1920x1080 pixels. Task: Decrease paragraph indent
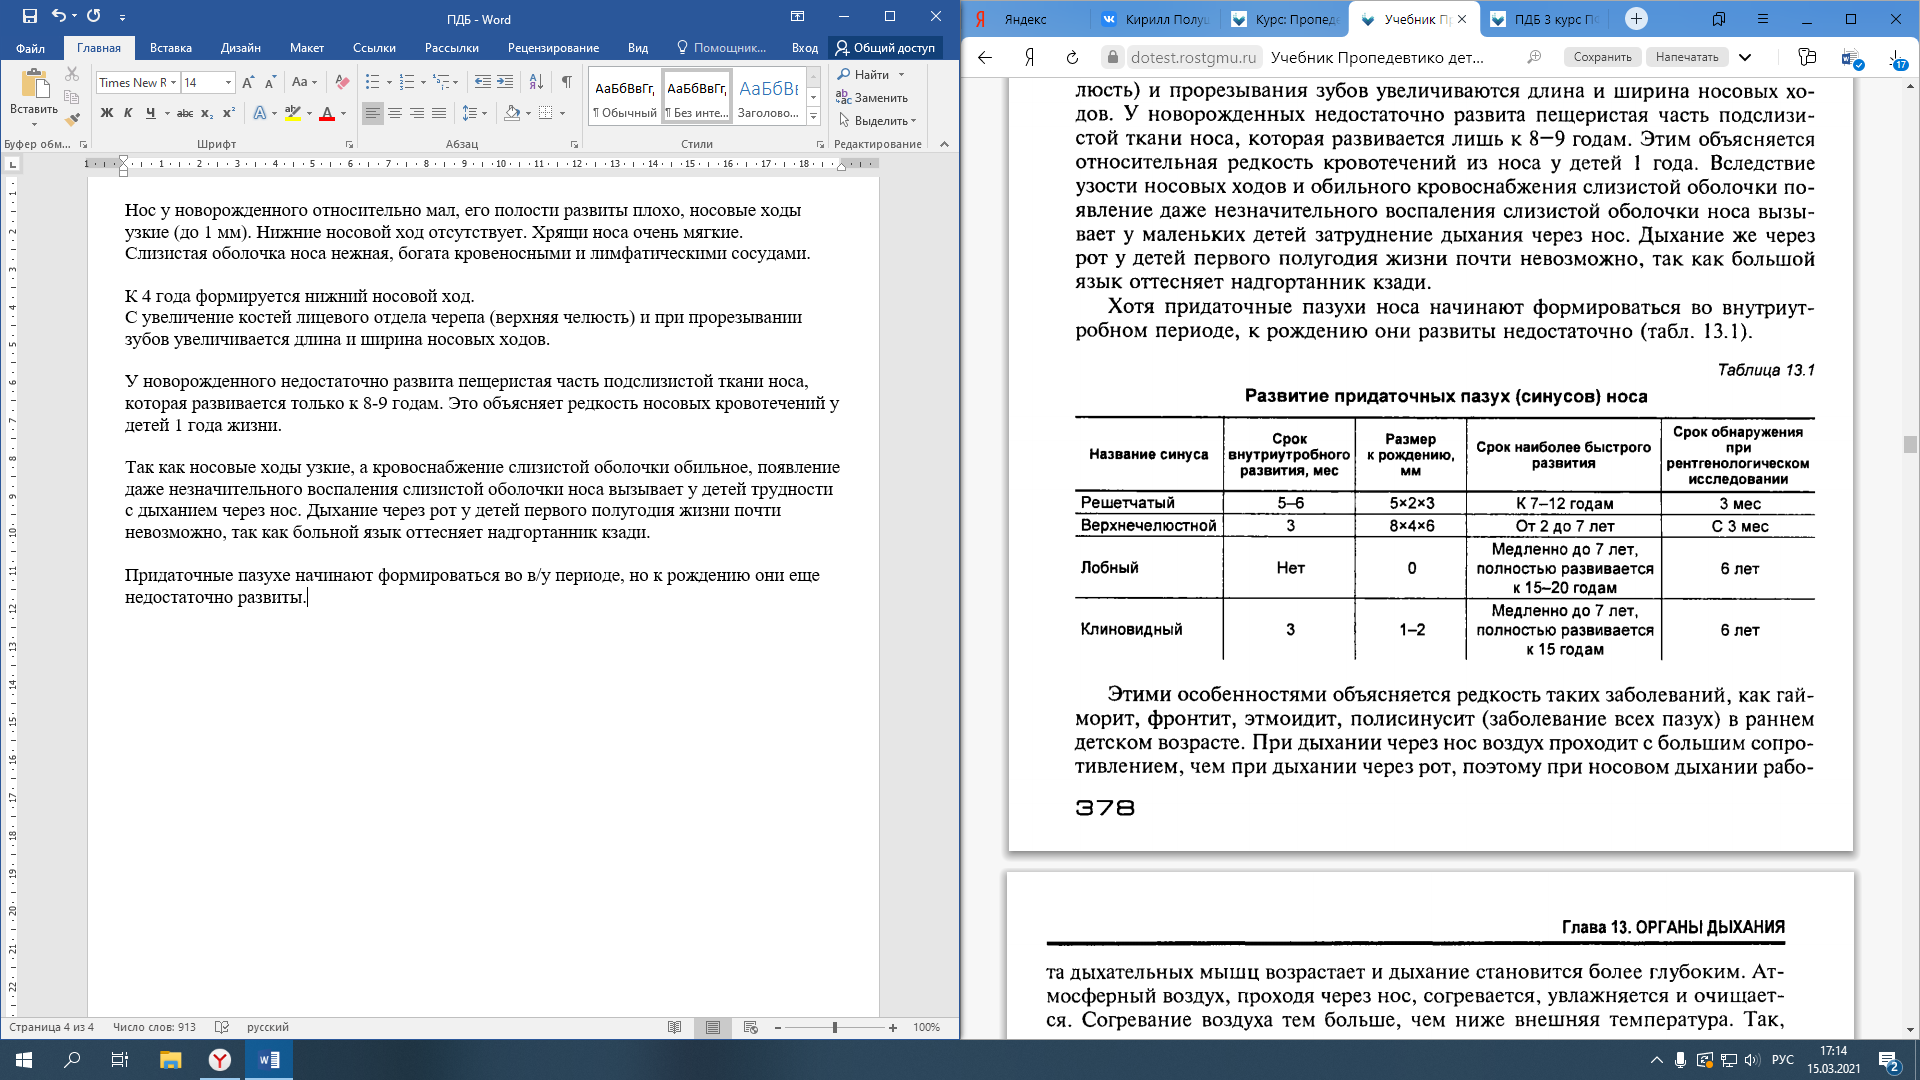(483, 82)
